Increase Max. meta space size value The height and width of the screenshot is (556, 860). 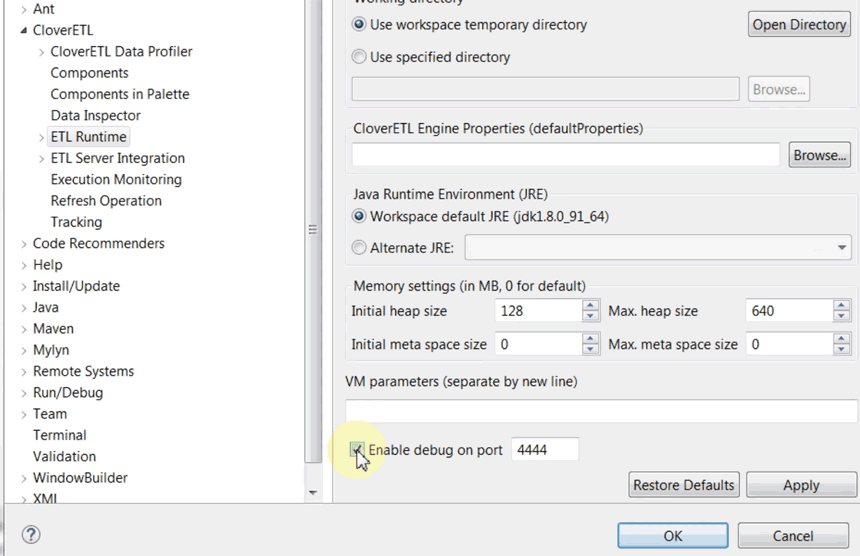click(841, 339)
